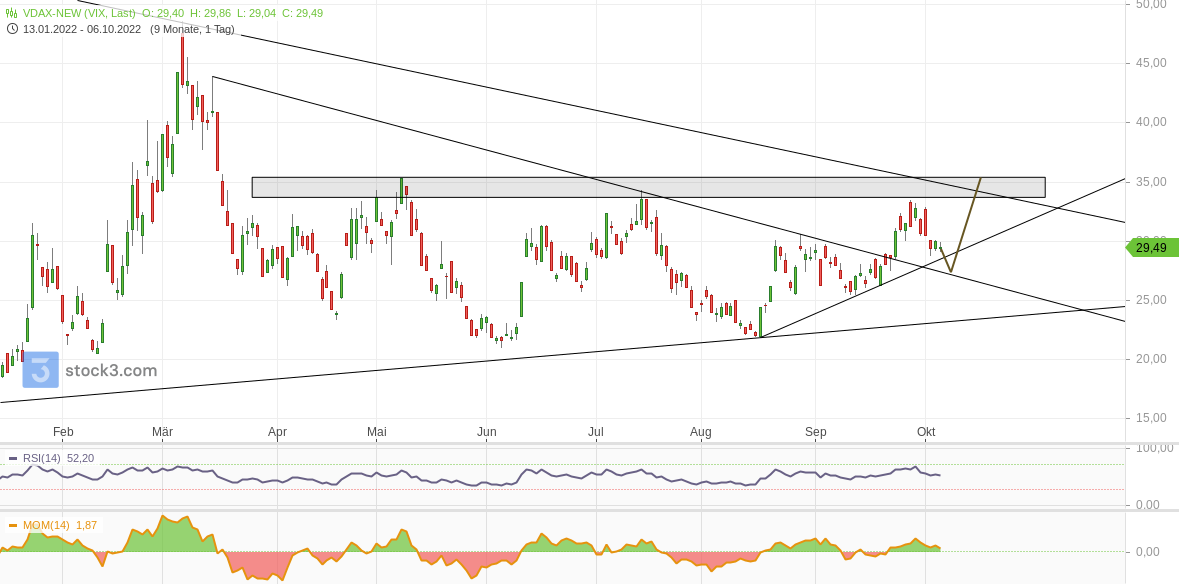Expand the (9 Monate, 1 Tag) timeframe setting
This screenshot has width=1179, height=584.
(x=193, y=29)
